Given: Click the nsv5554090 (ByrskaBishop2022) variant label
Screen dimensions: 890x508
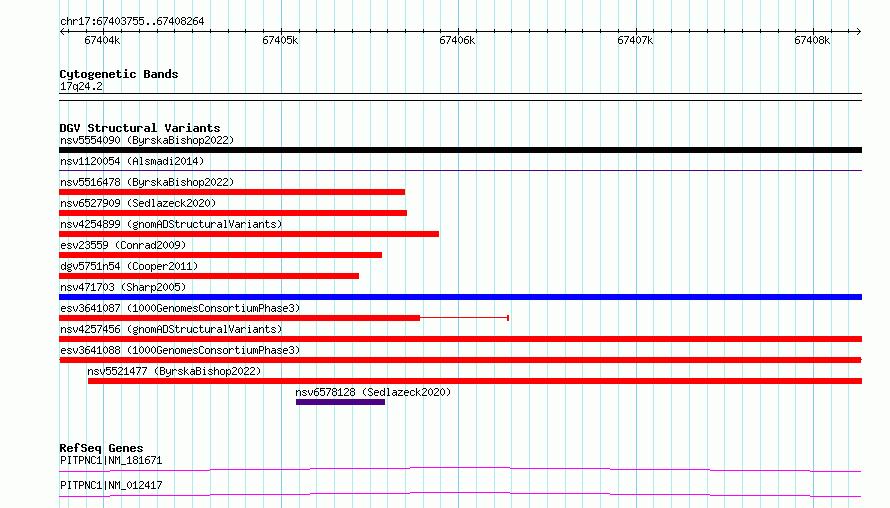Looking at the screenshot, I should click(147, 140).
